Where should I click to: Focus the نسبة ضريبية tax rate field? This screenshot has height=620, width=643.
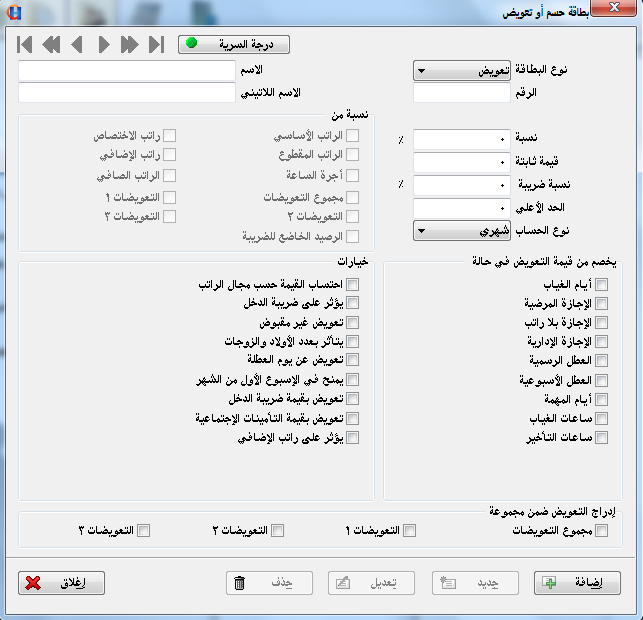(x=462, y=185)
